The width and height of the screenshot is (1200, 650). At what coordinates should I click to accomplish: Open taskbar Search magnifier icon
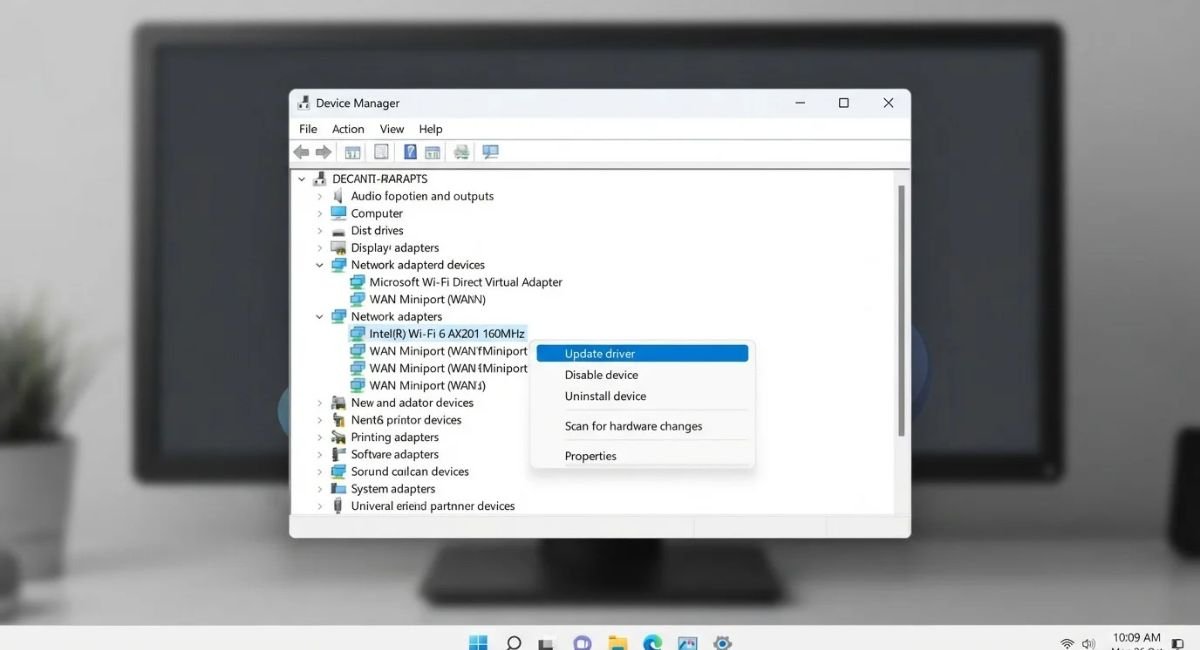pyautogui.click(x=513, y=643)
